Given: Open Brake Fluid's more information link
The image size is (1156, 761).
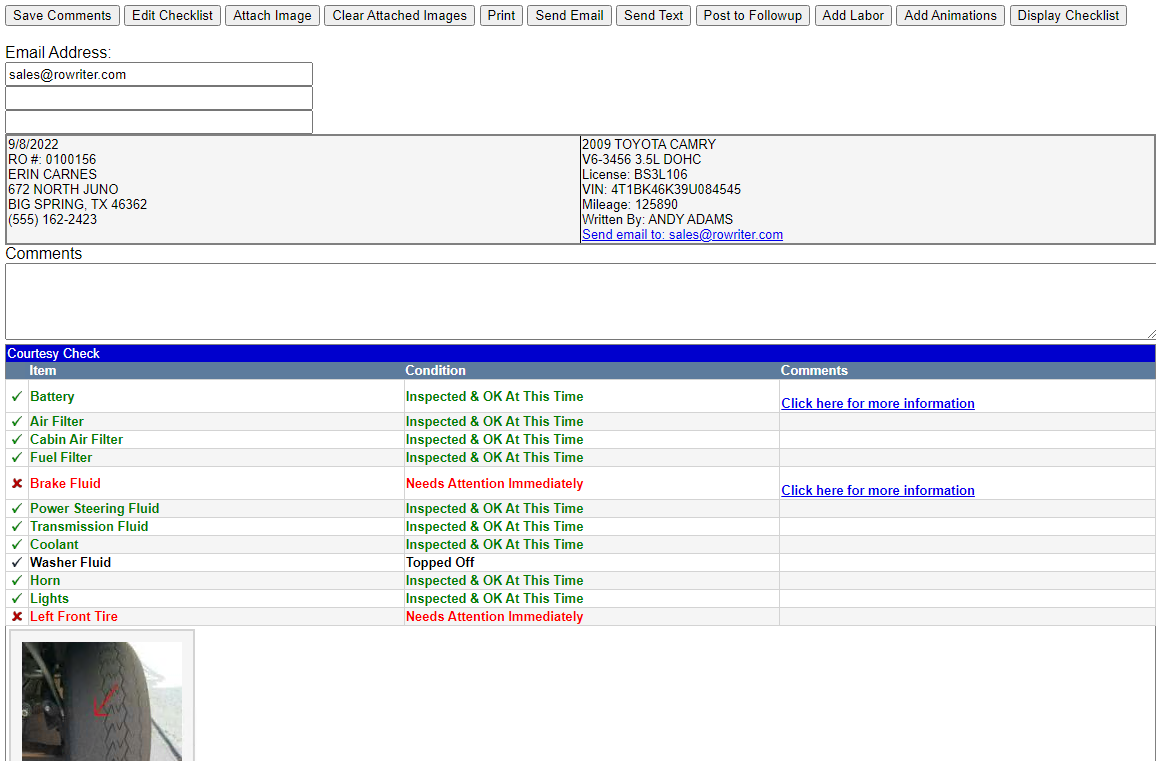Looking at the screenshot, I should click(878, 490).
